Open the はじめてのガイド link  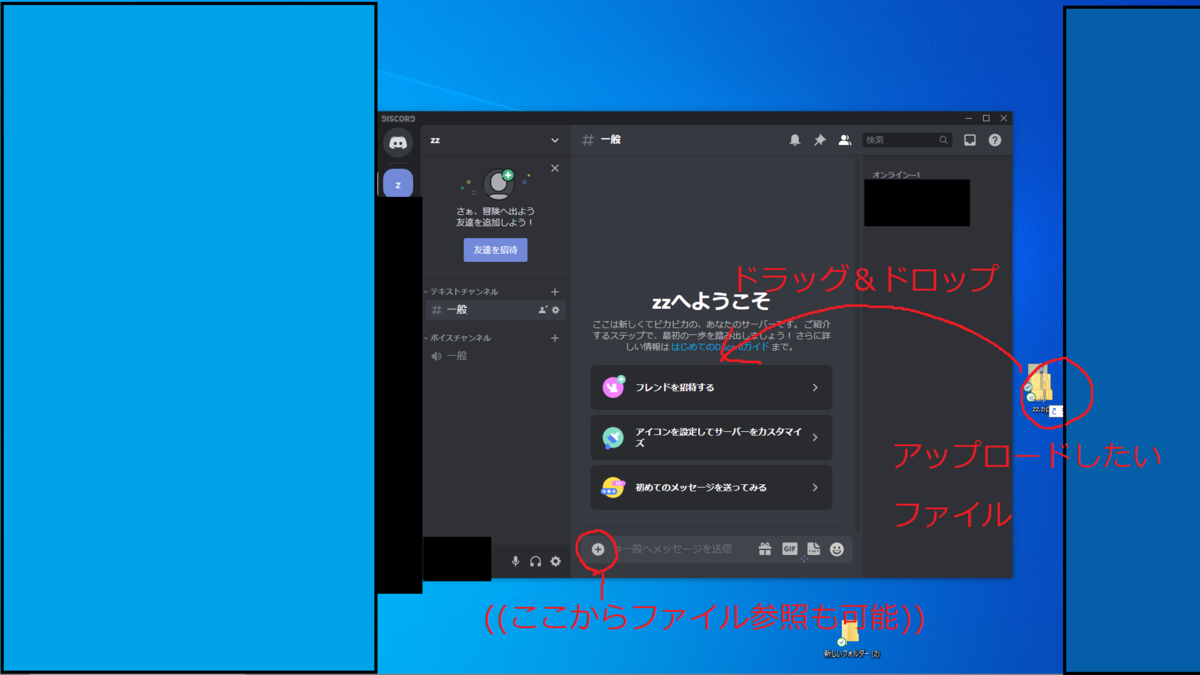click(719, 347)
